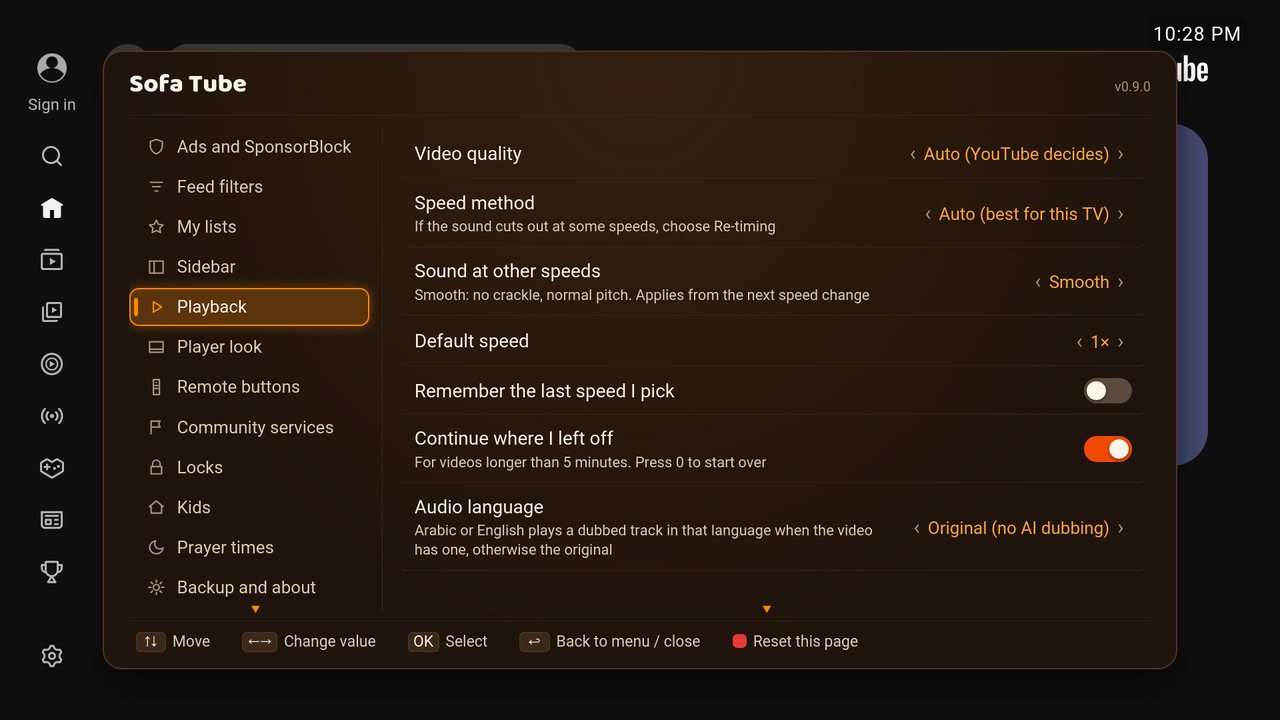Click the filter icon beside Feed filters
The width and height of the screenshot is (1280, 720).
point(156,187)
